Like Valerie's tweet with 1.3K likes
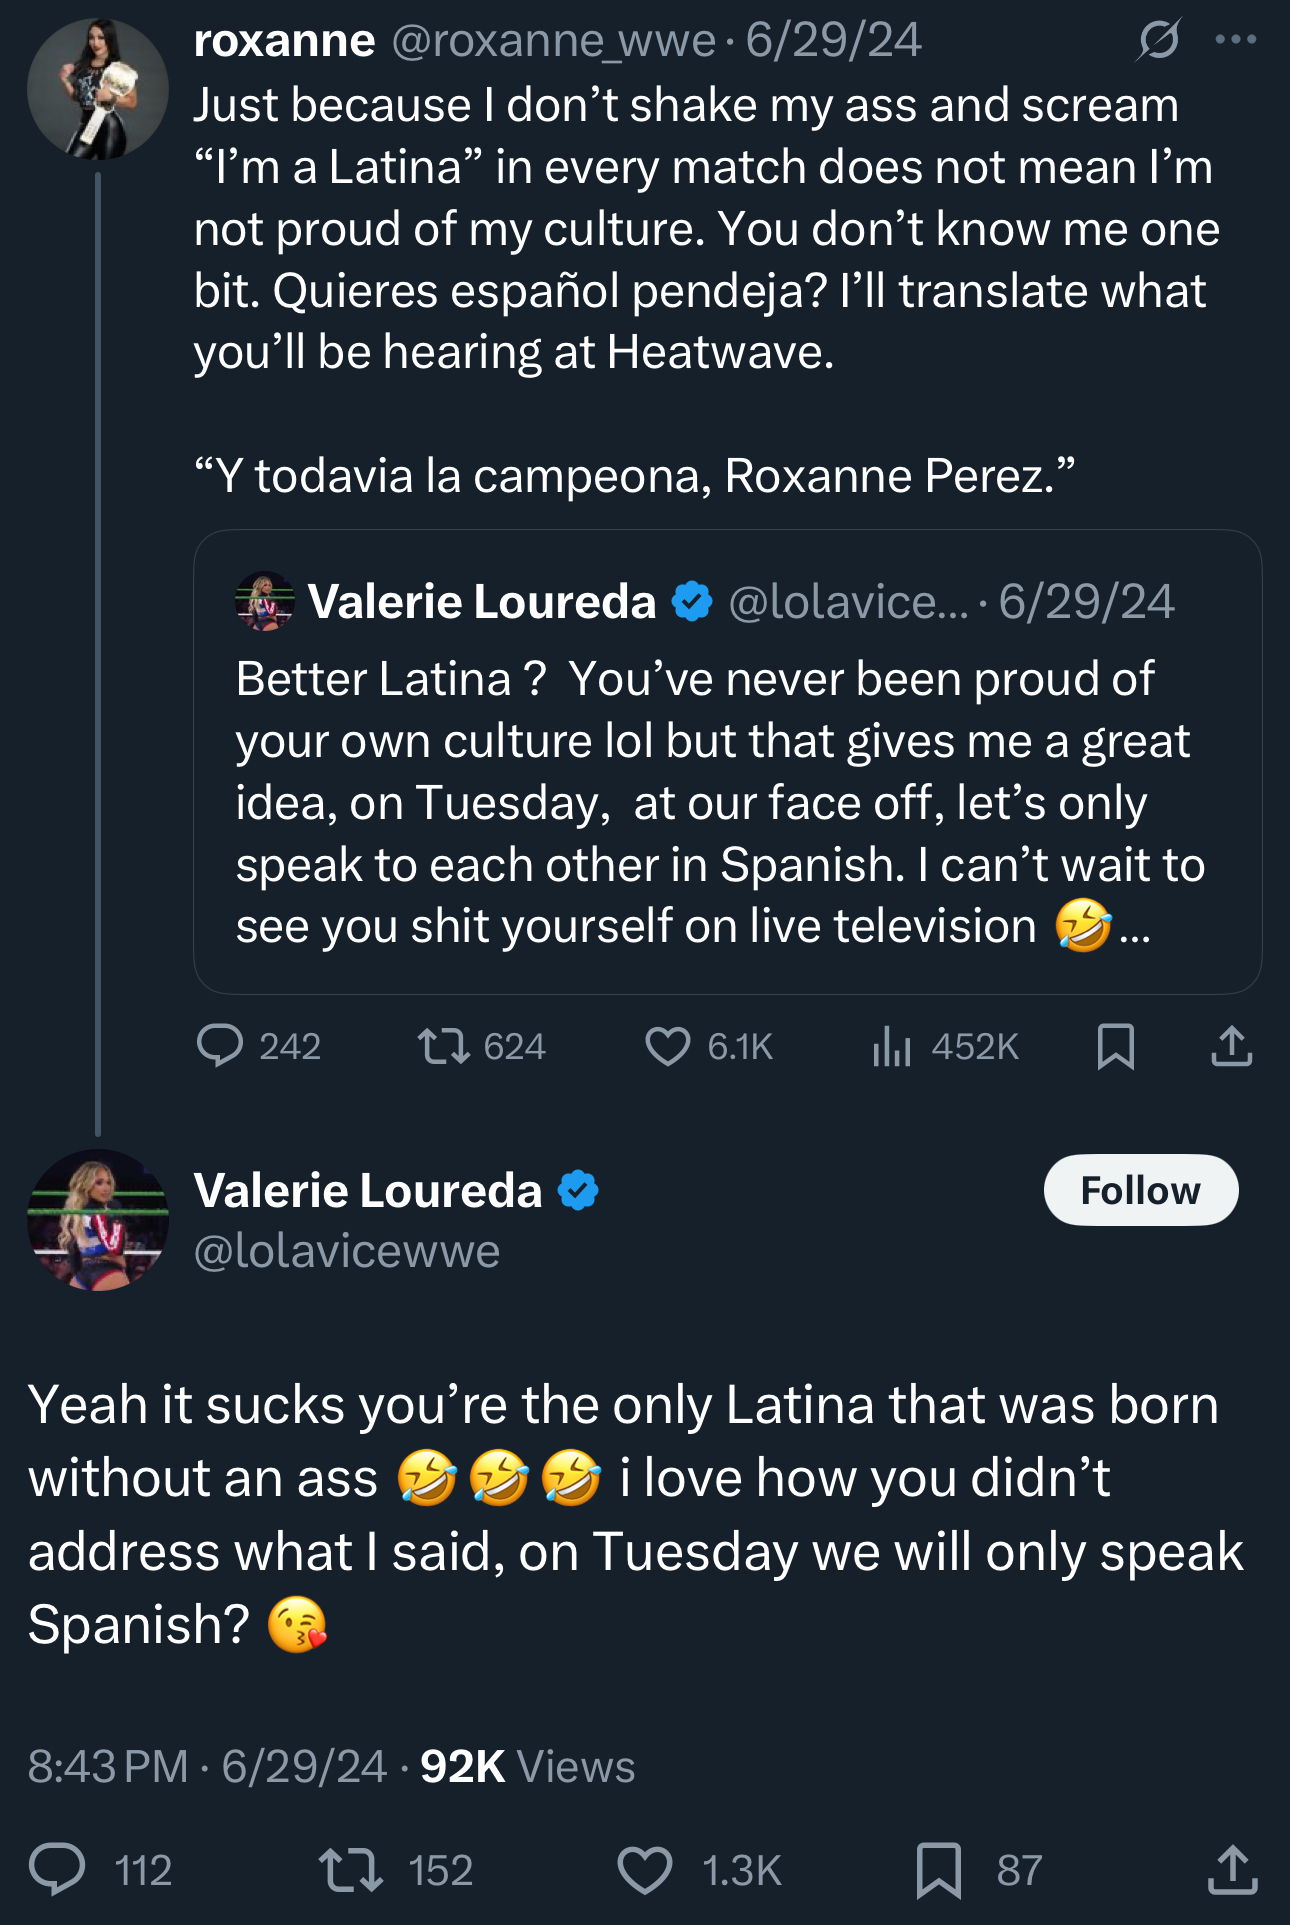The width and height of the screenshot is (1290, 1925). [x=645, y=1870]
